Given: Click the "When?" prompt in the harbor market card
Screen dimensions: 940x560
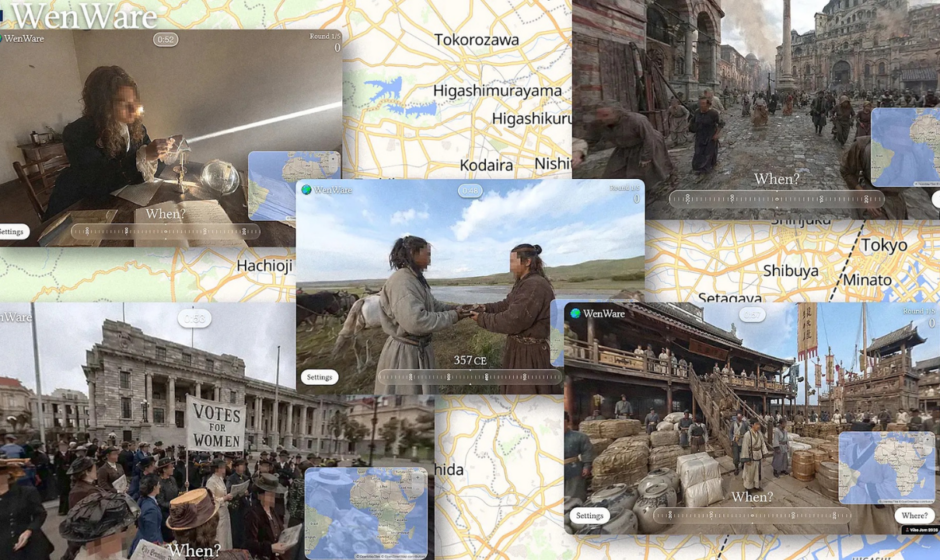Looking at the screenshot, I should pyautogui.click(x=752, y=496).
